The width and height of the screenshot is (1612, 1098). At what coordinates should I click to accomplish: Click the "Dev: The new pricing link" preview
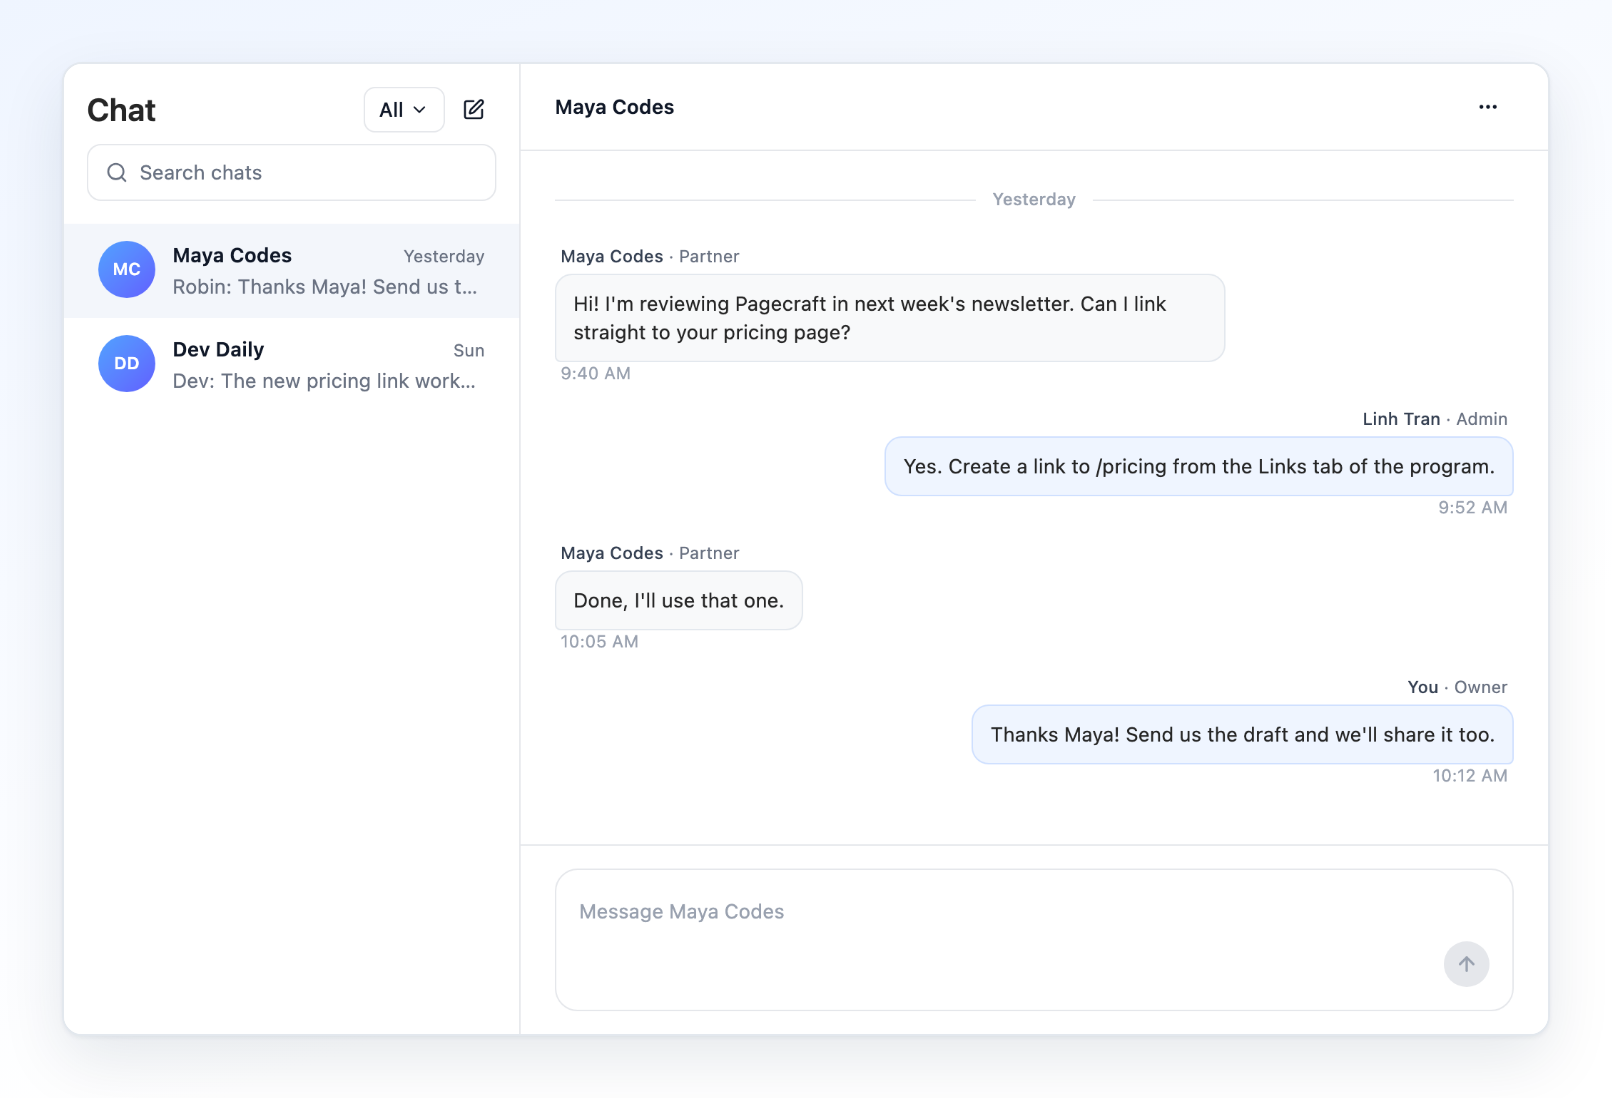pyautogui.click(x=324, y=381)
